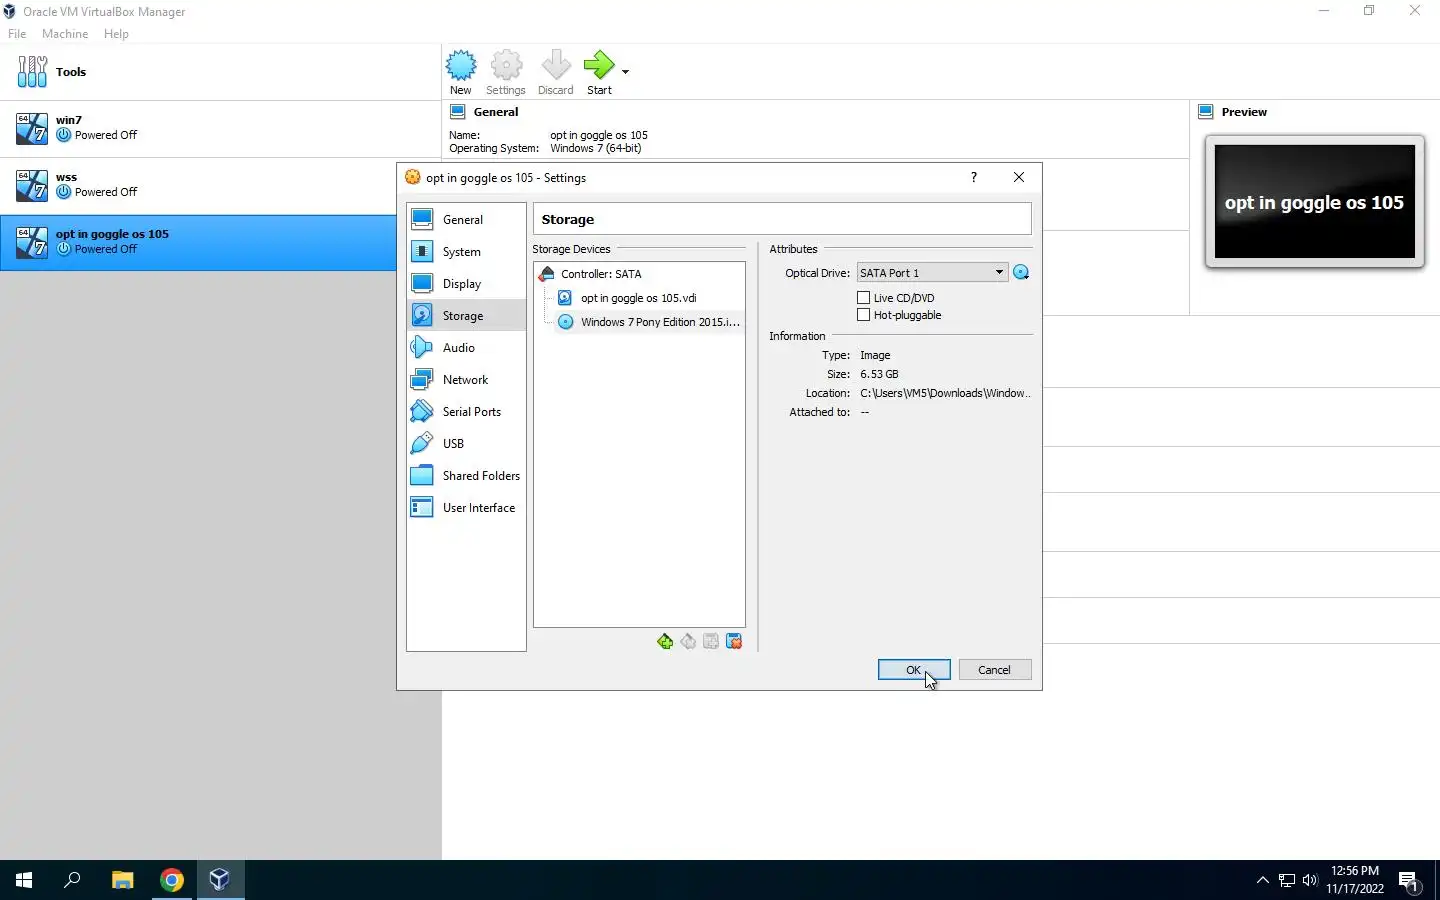Click the Preview section header
This screenshot has width=1440, height=900.
click(x=1244, y=112)
